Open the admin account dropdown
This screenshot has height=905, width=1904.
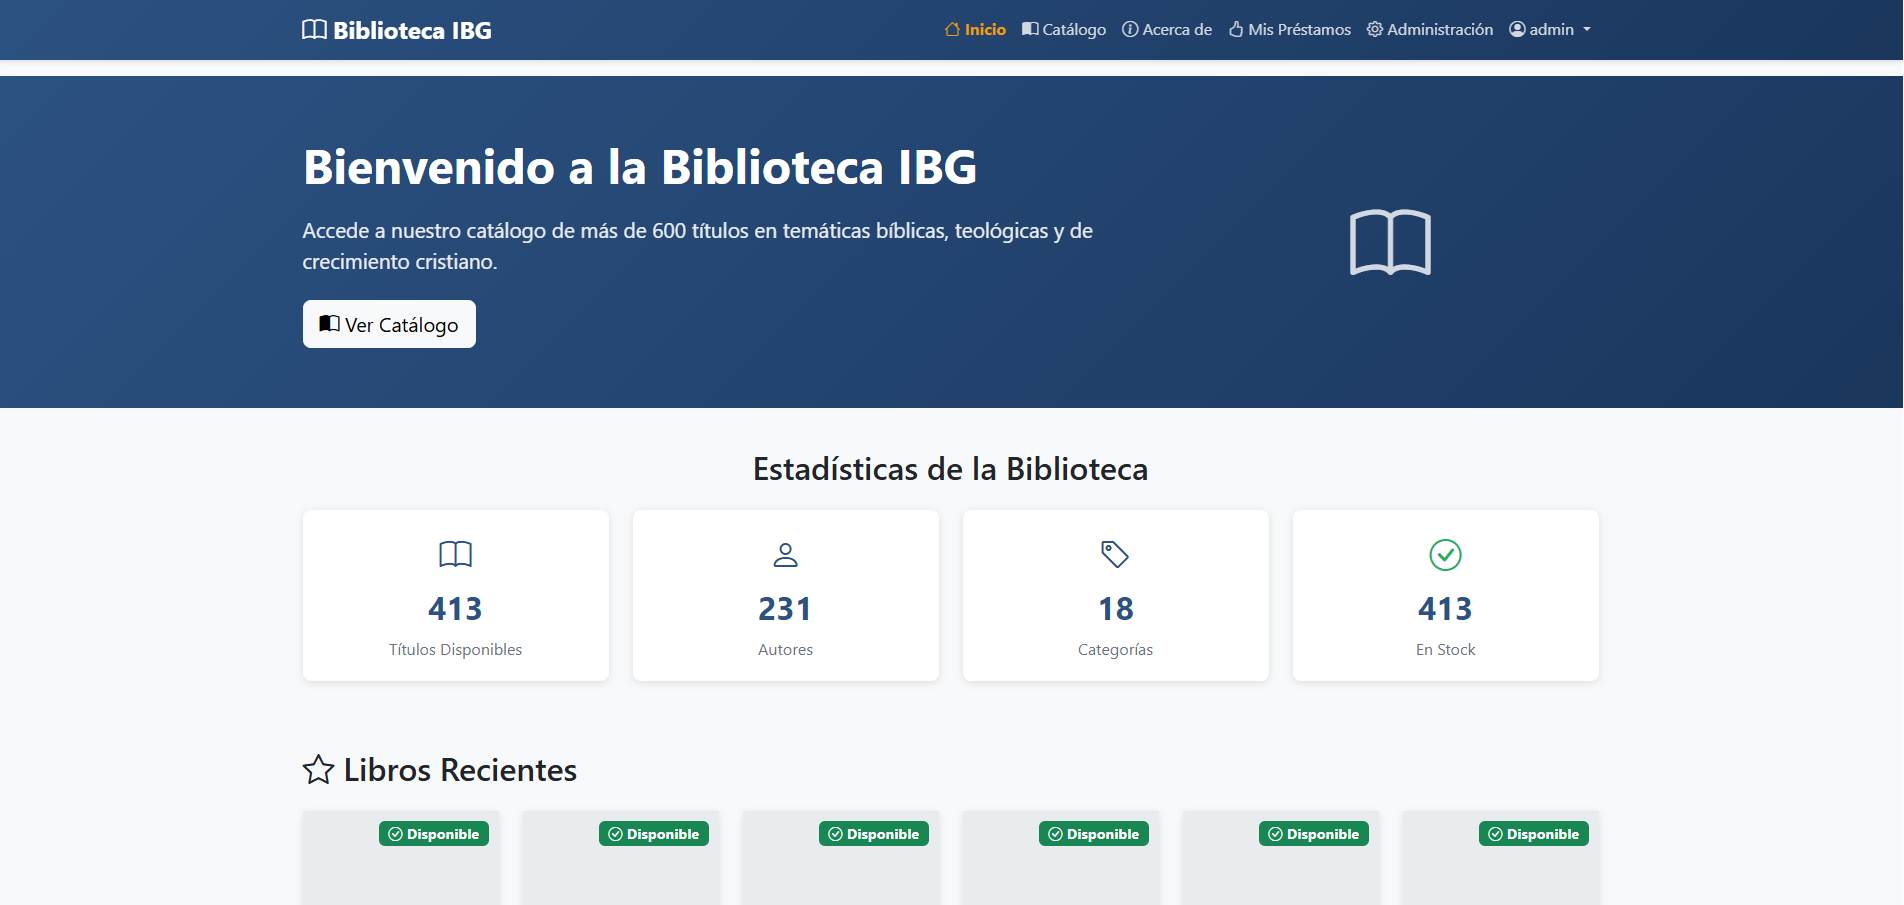coord(1550,29)
